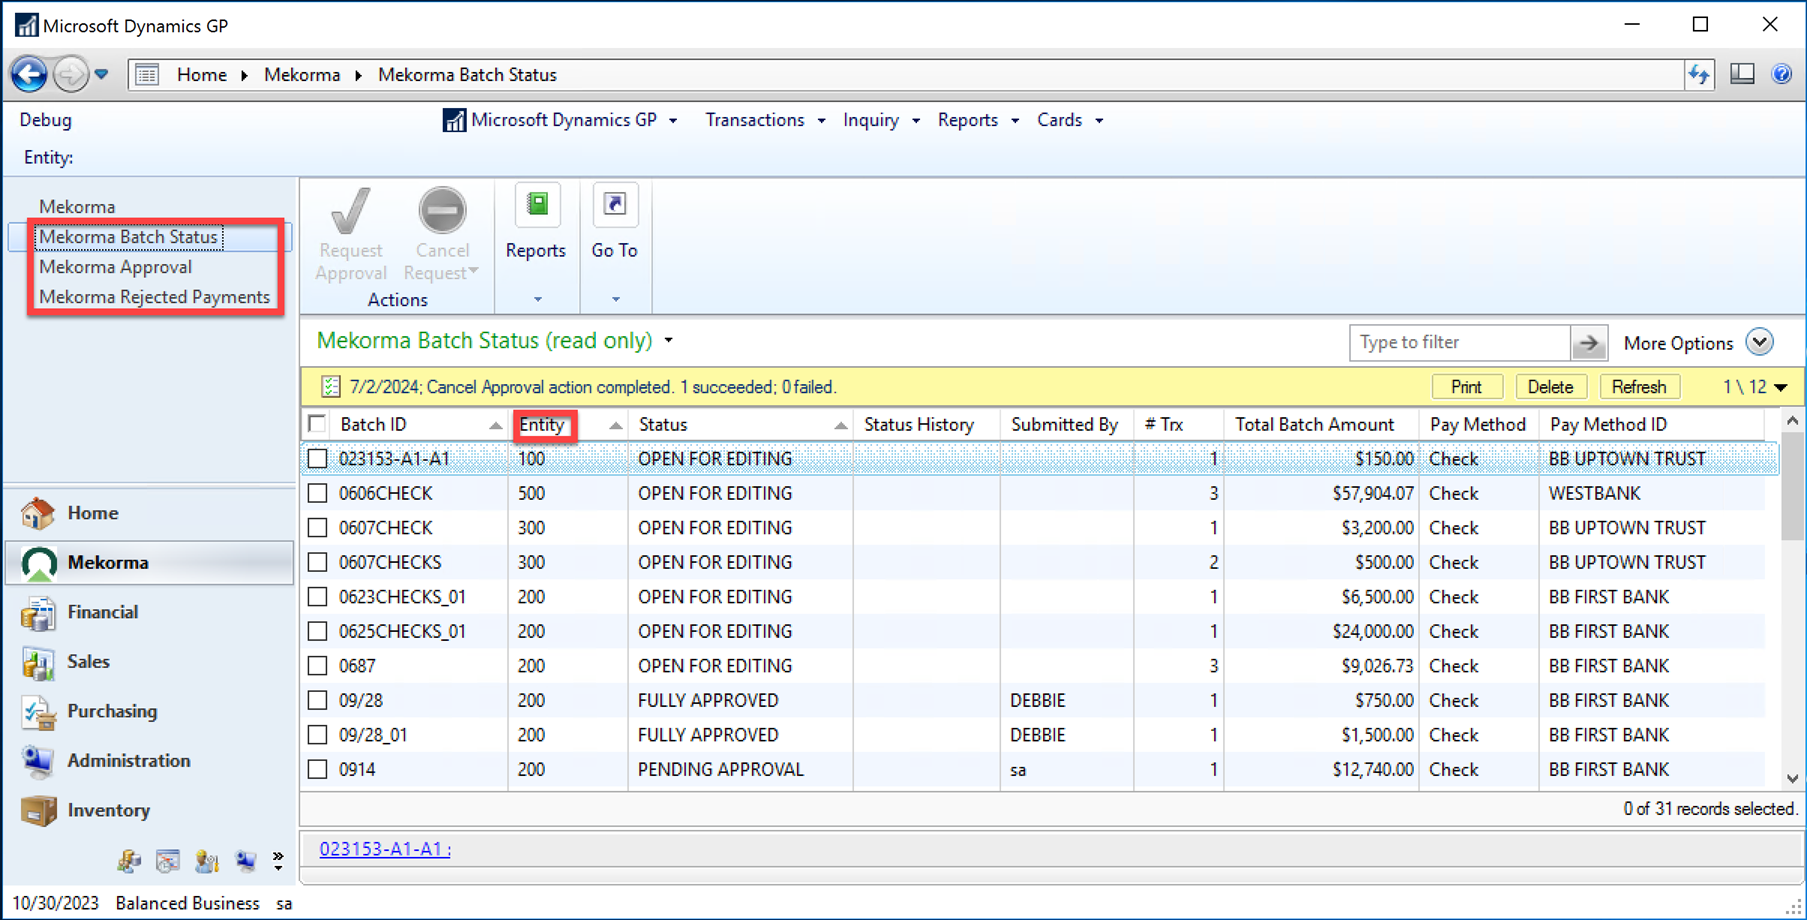Open the Mekorma Batch Status view dropdown
The height and width of the screenshot is (920, 1807).
point(669,341)
